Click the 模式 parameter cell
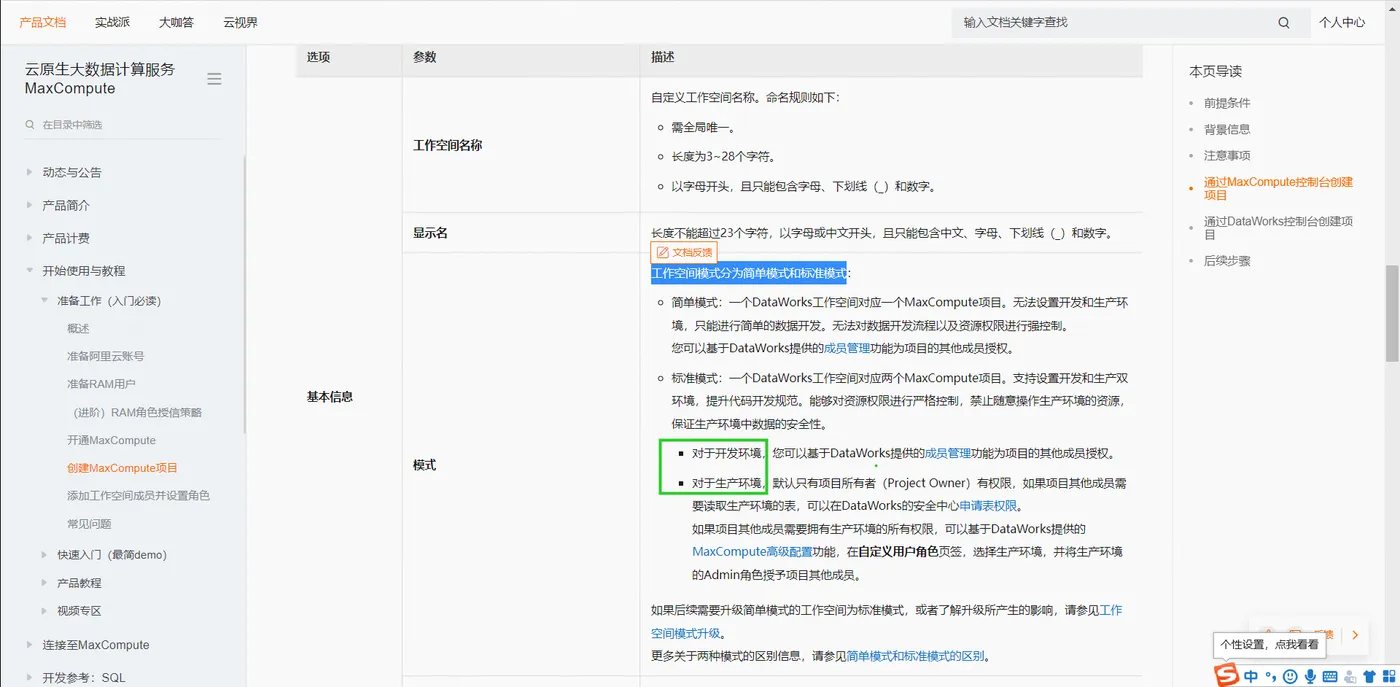The width and height of the screenshot is (1400, 687). coord(520,465)
